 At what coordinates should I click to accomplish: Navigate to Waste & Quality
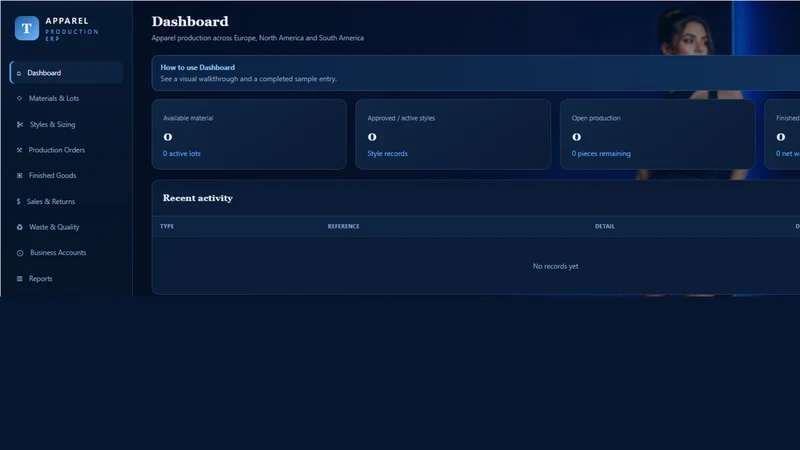coord(66,227)
